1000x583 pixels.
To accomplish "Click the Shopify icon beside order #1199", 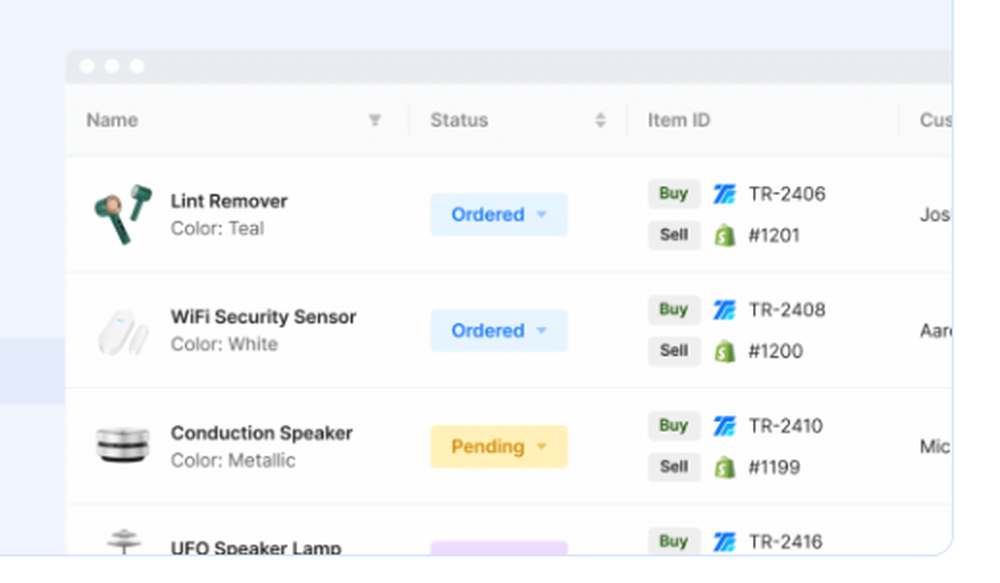I will click(x=724, y=468).
